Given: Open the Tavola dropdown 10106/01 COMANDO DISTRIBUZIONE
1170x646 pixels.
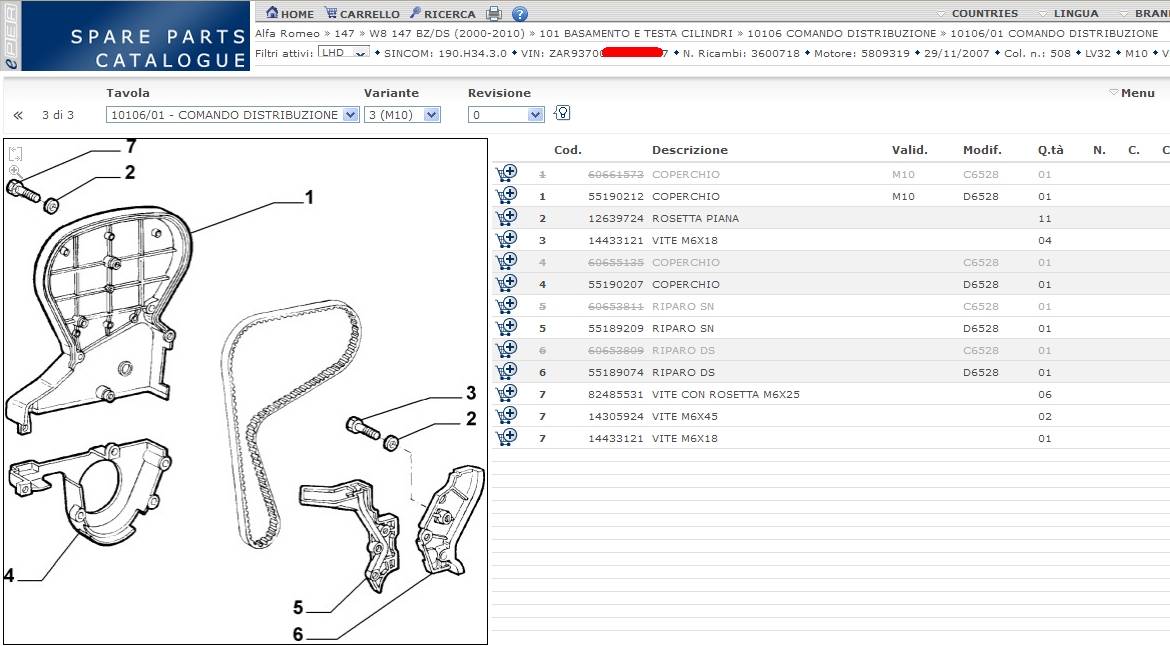Looking at the screenshot, I should pos(232,115).
